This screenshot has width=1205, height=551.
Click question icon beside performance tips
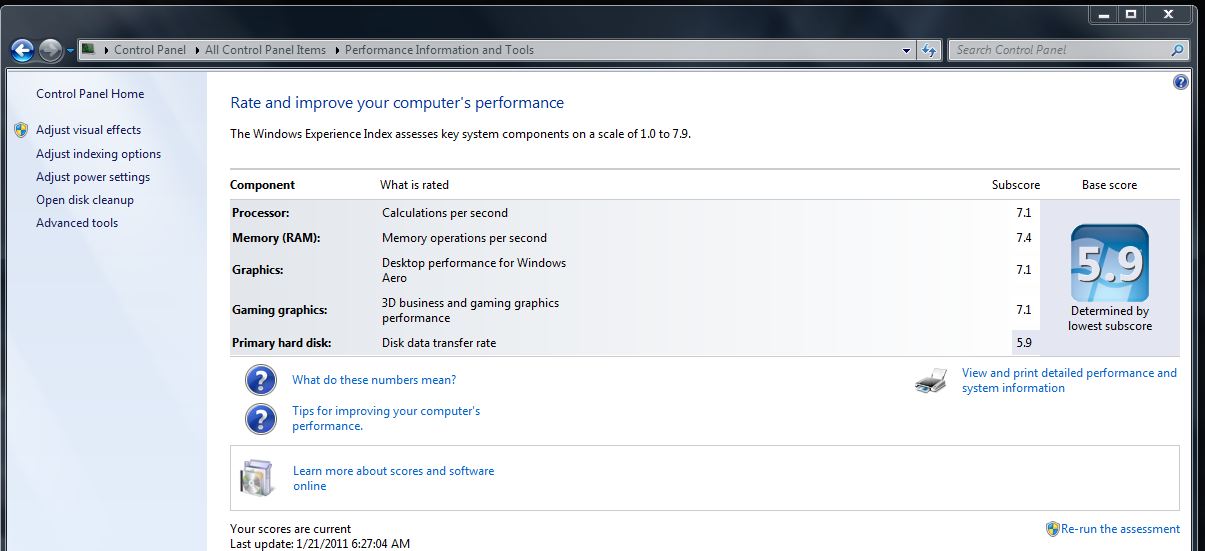(260, 418)
